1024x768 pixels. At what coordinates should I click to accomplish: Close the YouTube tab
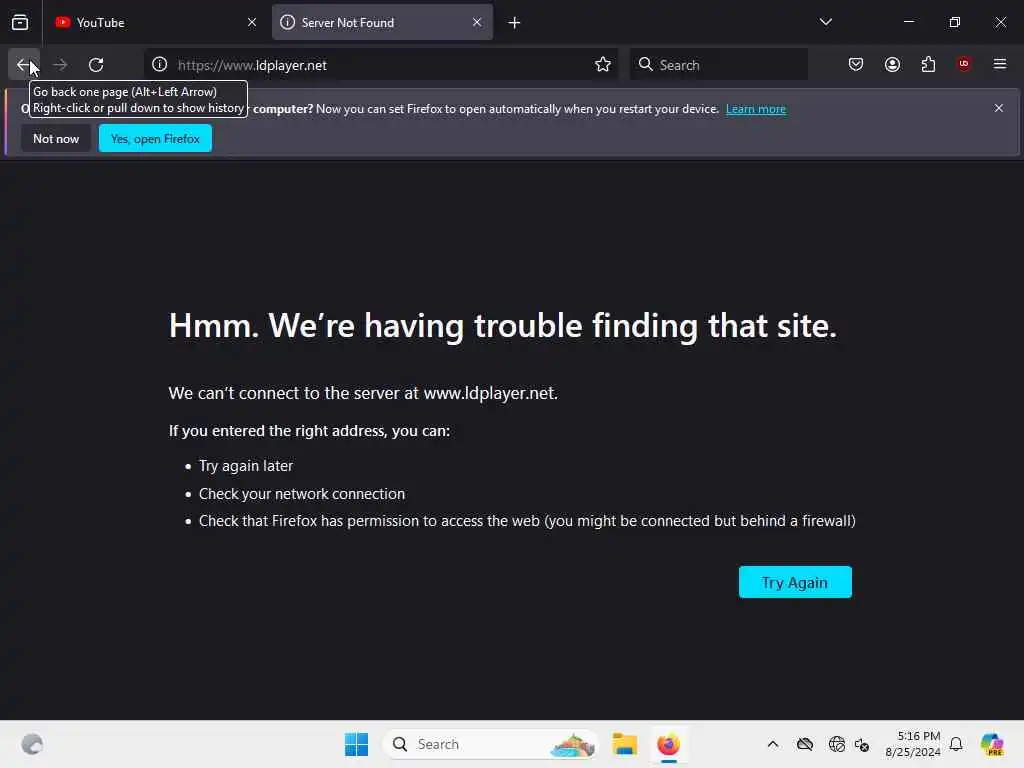tap(251, 22)
